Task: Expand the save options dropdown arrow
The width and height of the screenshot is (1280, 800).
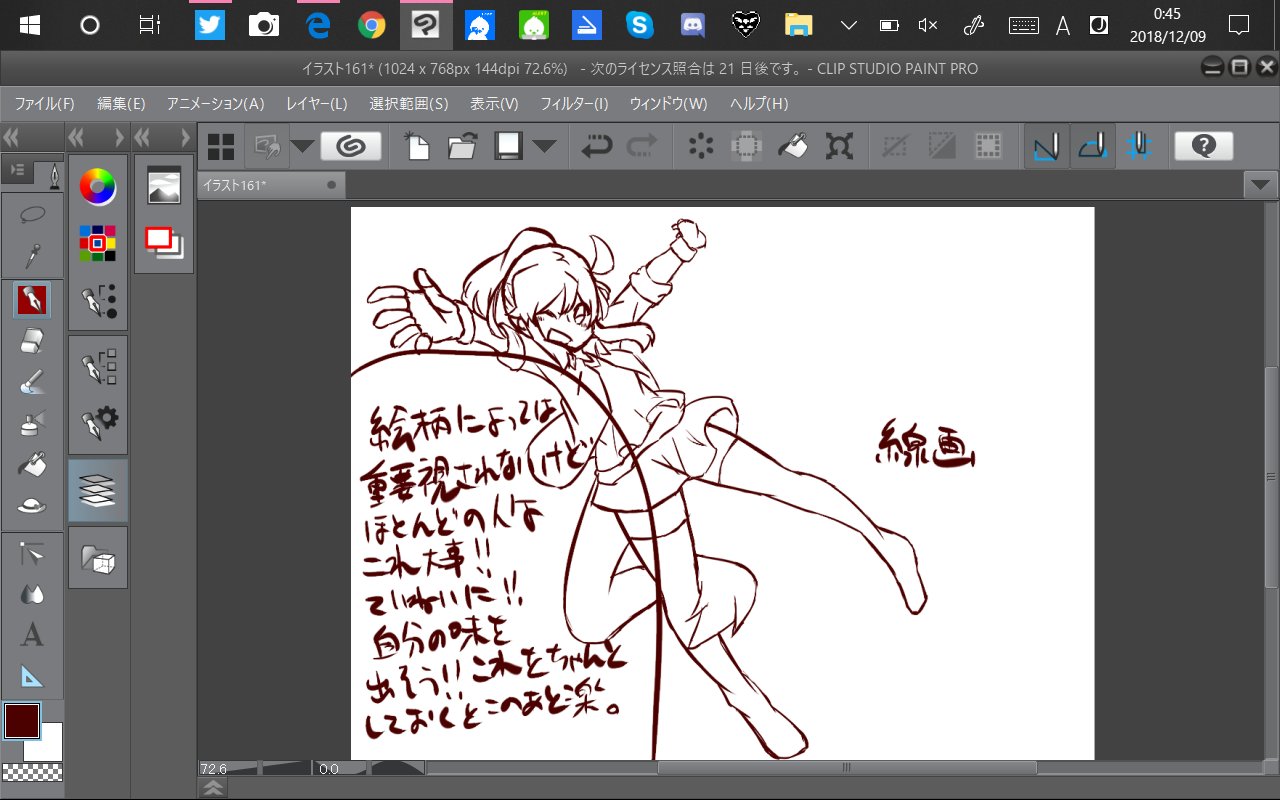Action: point(544,147)
